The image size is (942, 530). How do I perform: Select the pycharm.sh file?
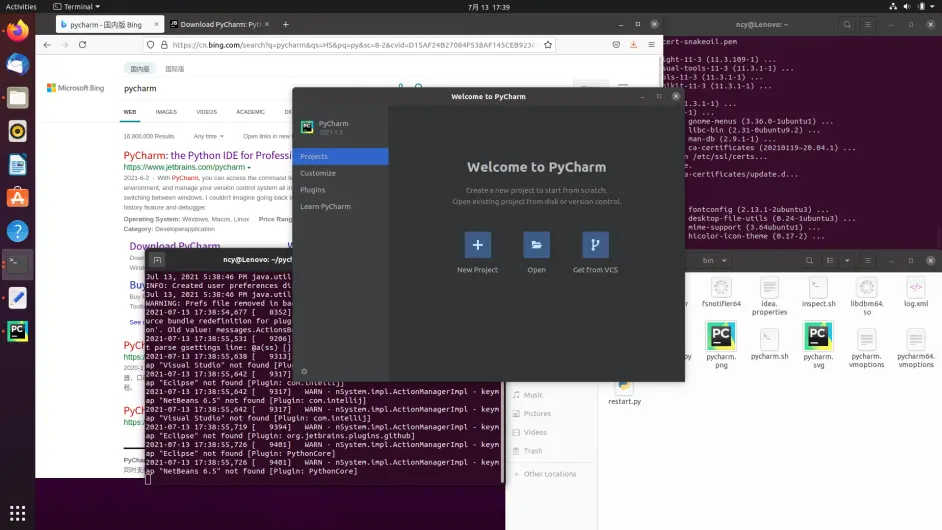(769, 344)
